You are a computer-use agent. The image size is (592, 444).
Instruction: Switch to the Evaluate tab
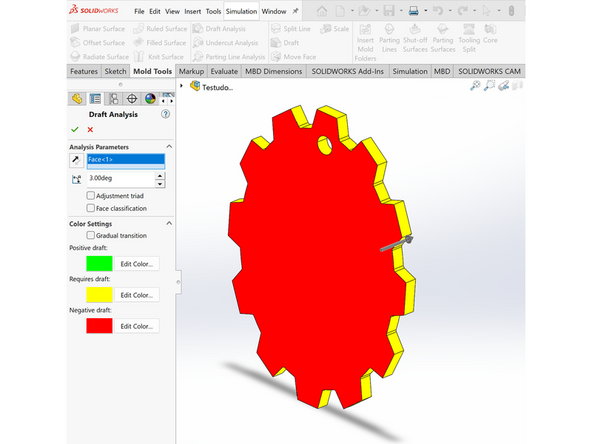224,71
